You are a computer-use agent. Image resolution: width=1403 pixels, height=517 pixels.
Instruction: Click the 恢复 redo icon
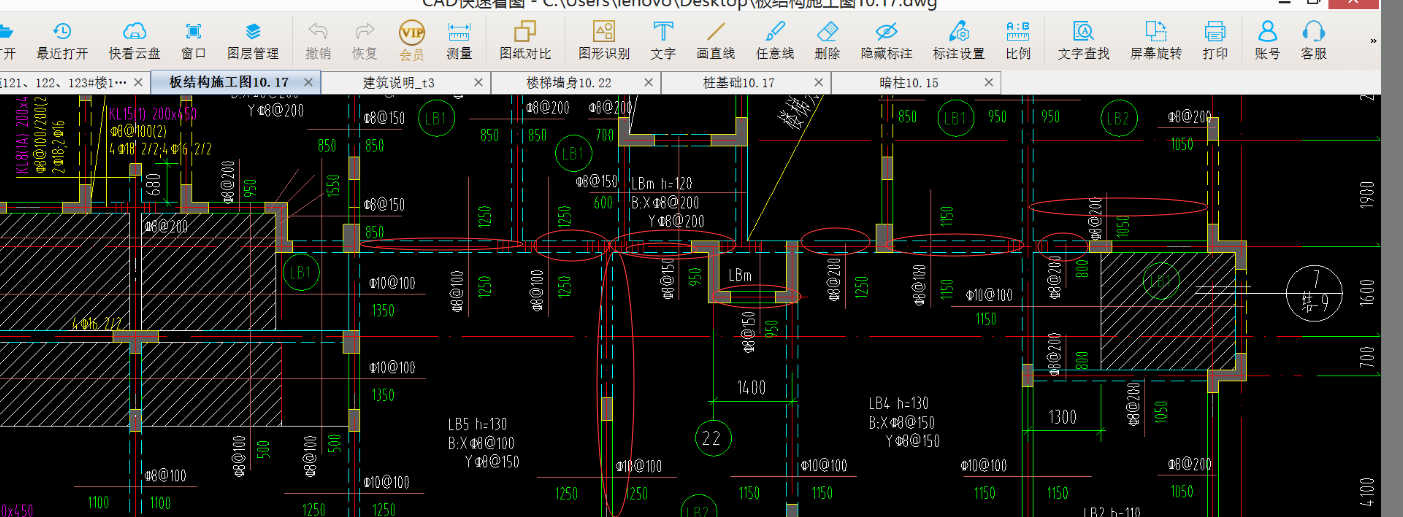coord(365,41)
